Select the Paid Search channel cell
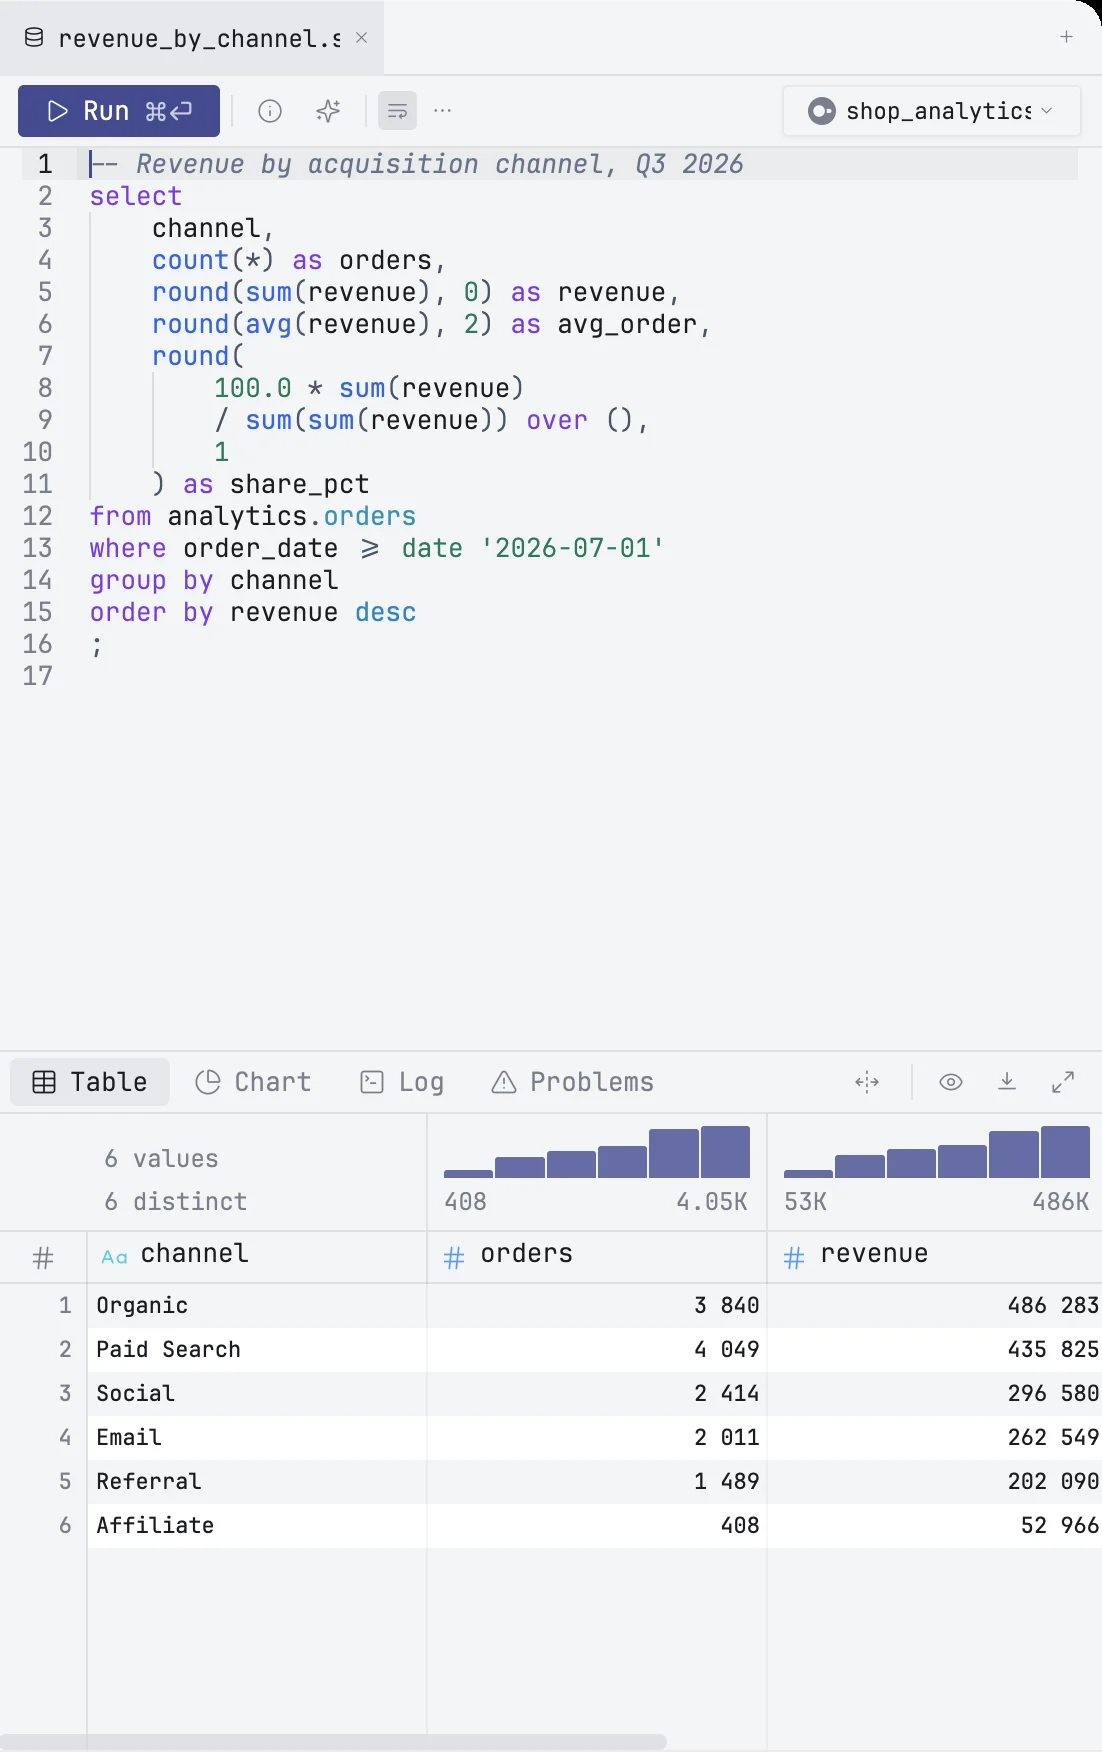The width and height of the screenshot is (1102, 1752). [x=257, y=1350]
